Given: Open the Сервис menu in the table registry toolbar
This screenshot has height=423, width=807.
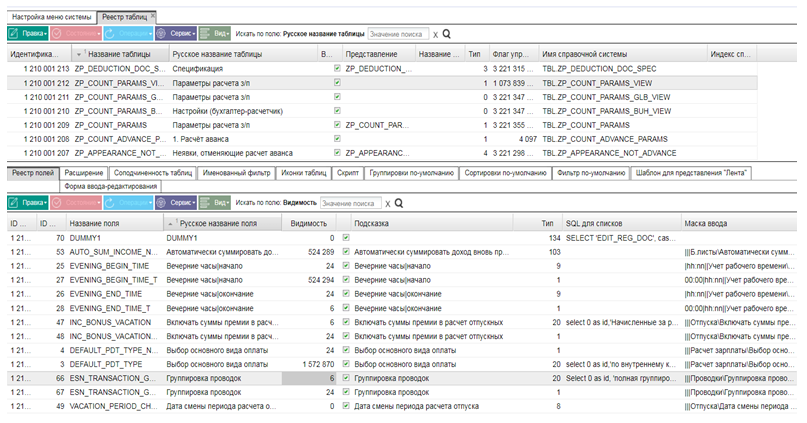Looking at the screenshot, I should (176, 33).
